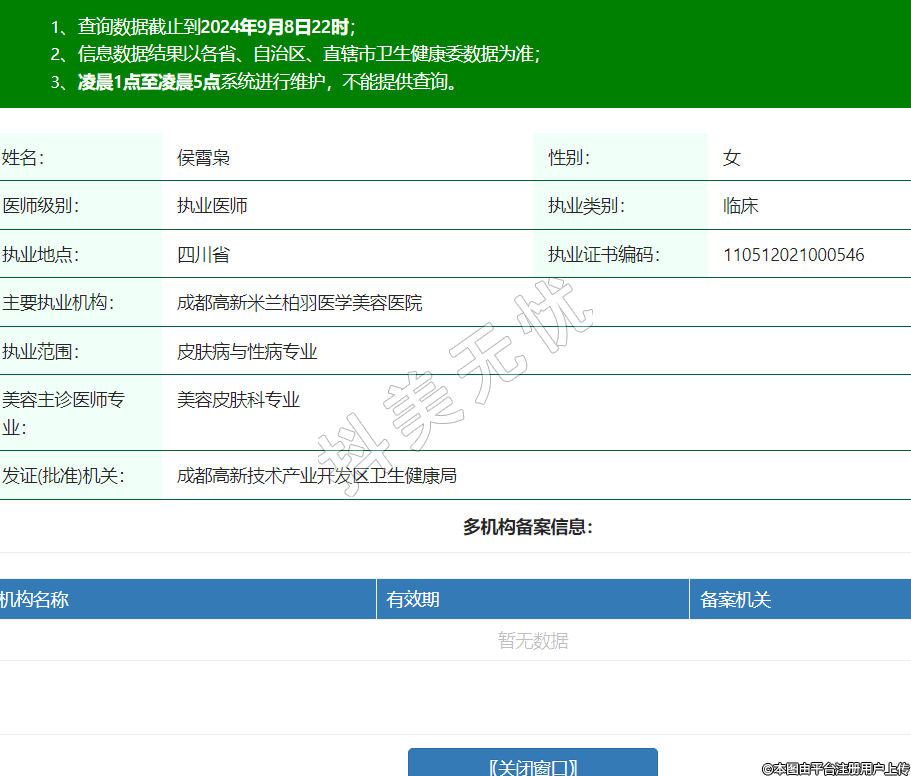Viewport: 911px width, 776px height.
Task: Click the 【关闭窗口】 button
Action: tap(532, 765)
